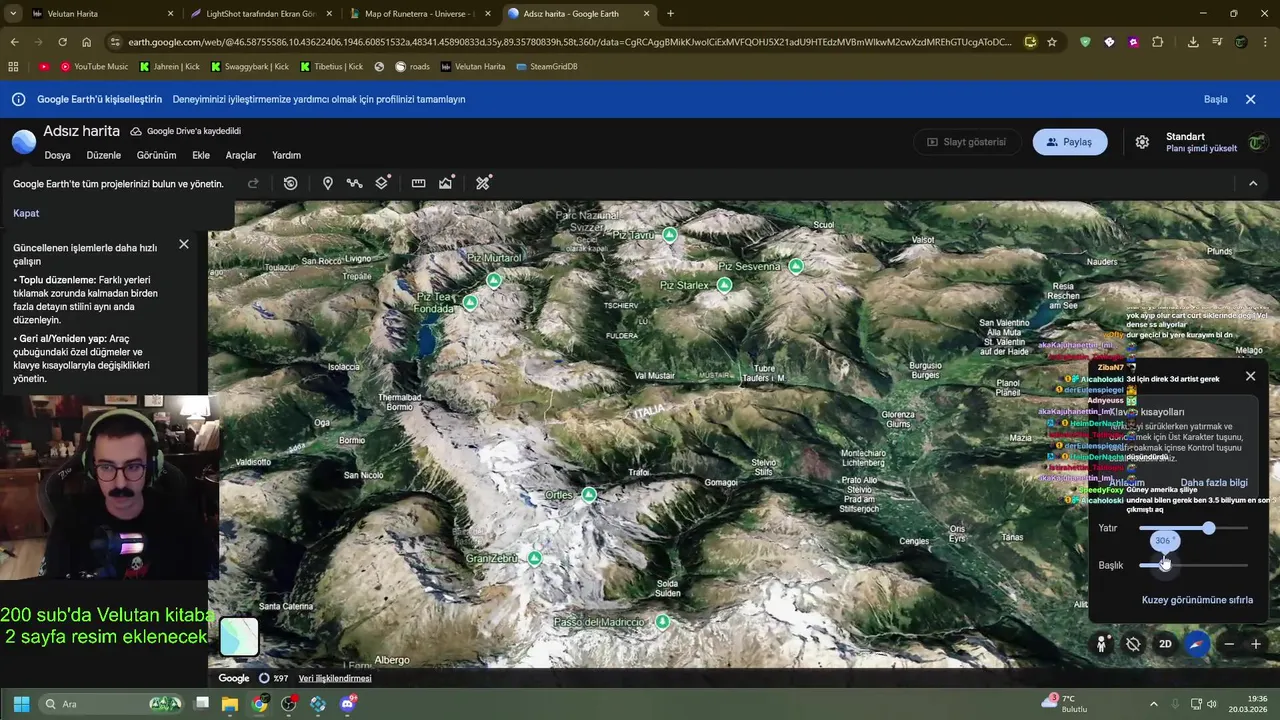Screen dimensions: 1280x720
Task: Click the Piz Starlex peak marker
Action: pyautogui.click(x=724, y=285)
